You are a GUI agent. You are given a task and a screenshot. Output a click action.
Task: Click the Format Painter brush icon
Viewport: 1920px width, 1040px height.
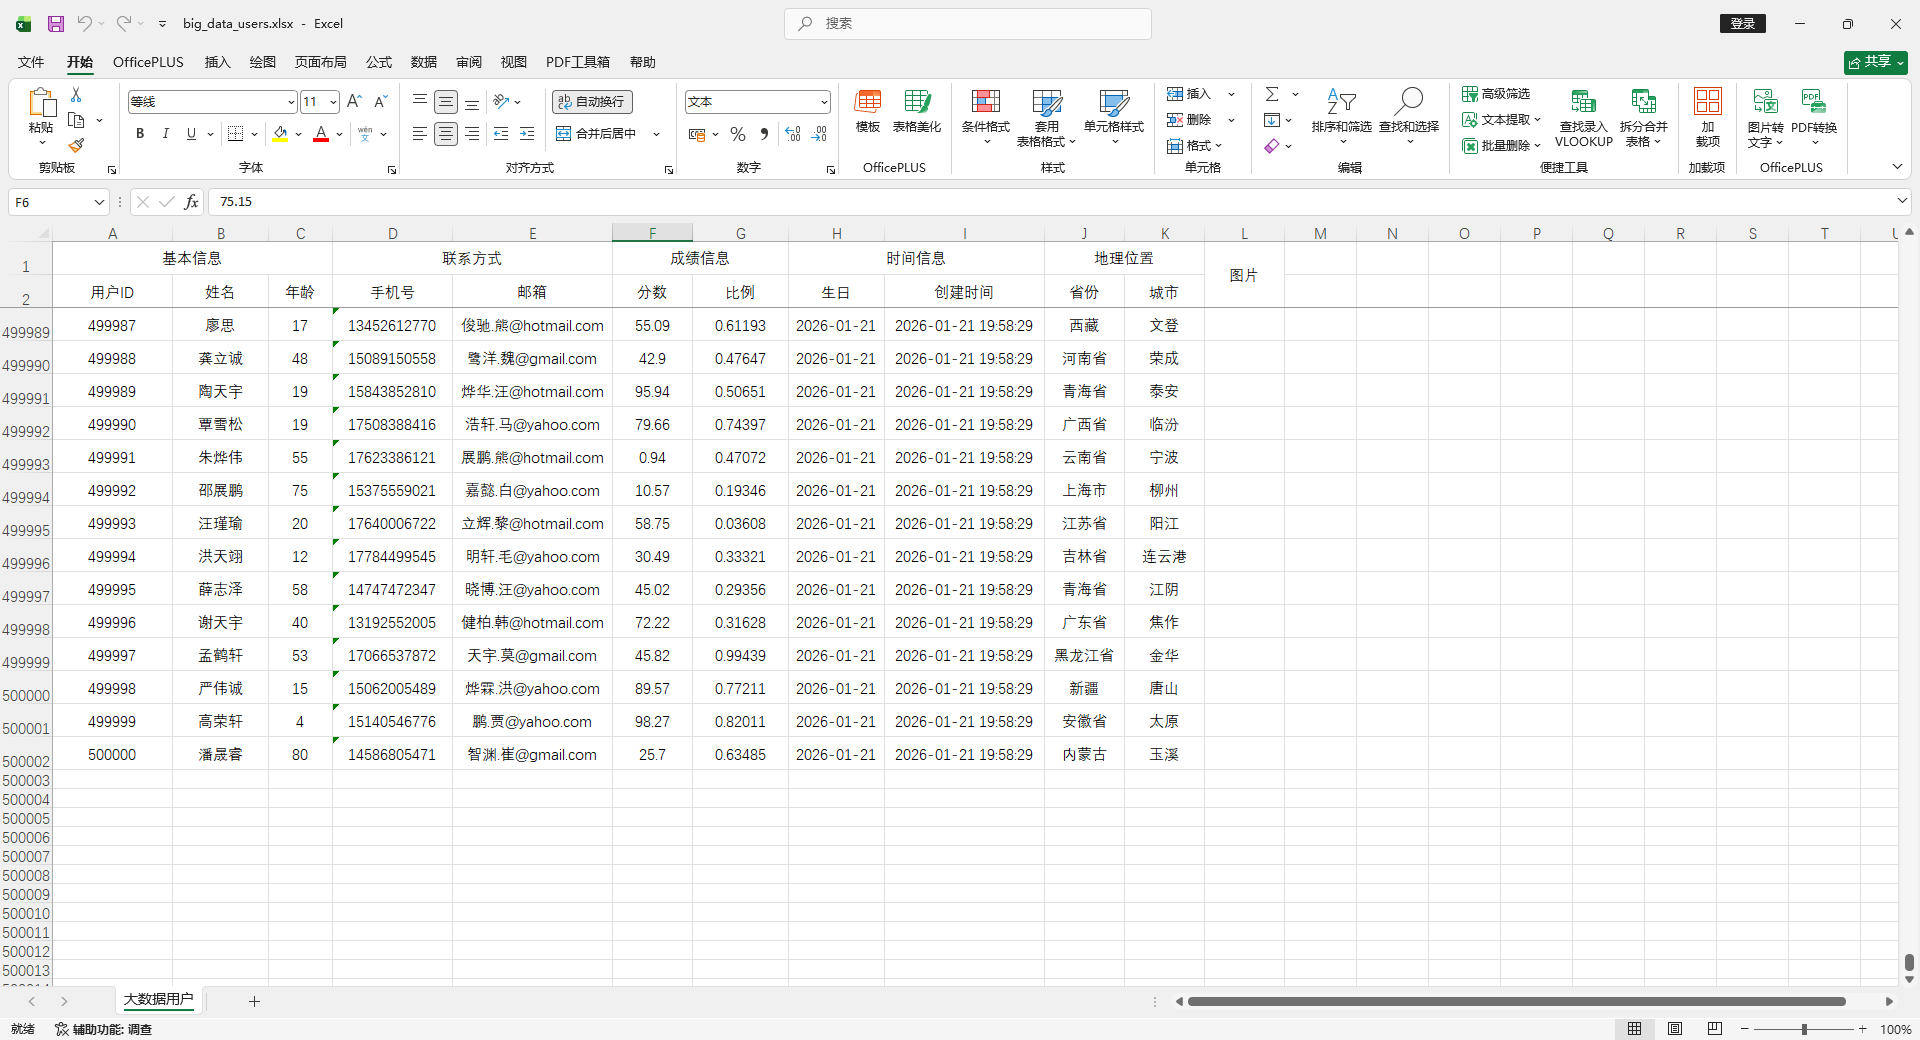pos(76,146)
